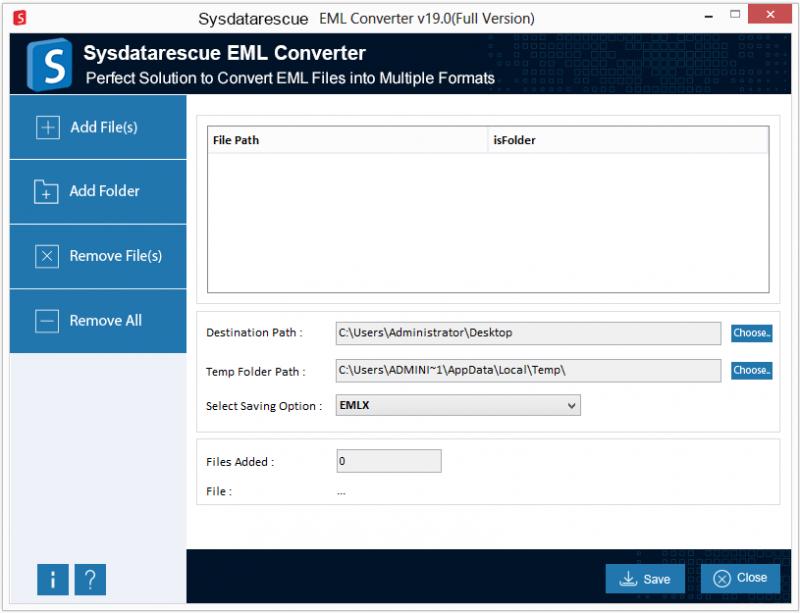Click the Sysdatarescue S logo in header
This screenshot has height=613, width=800.
point(47,64)
